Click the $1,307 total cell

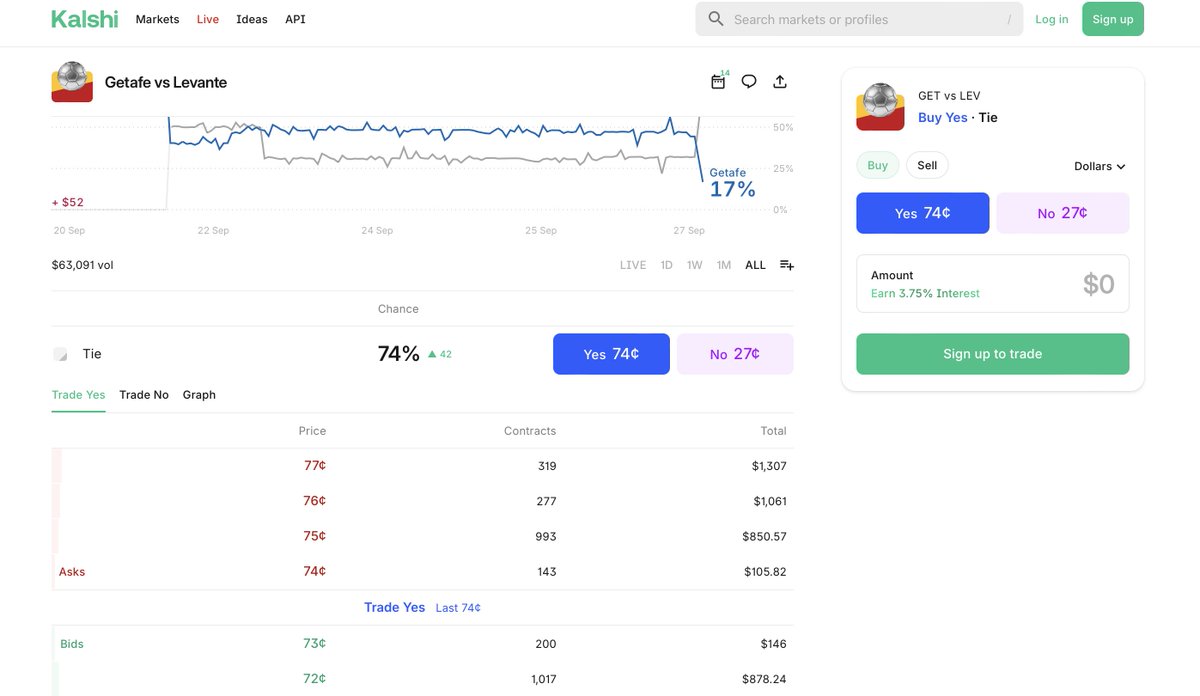coord(770,466)
